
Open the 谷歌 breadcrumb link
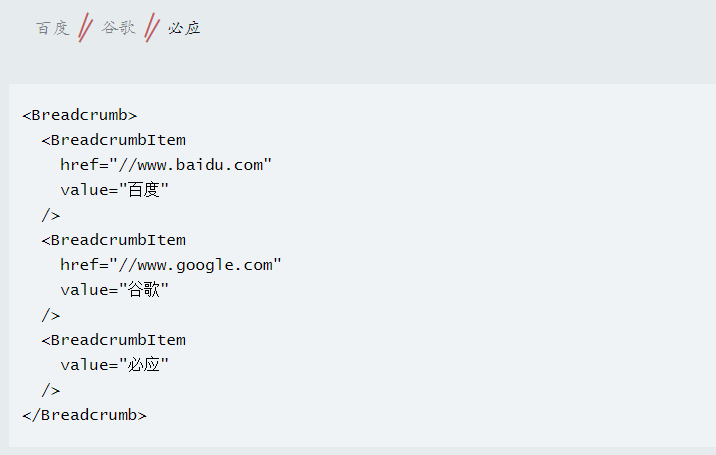coord(119,28)
